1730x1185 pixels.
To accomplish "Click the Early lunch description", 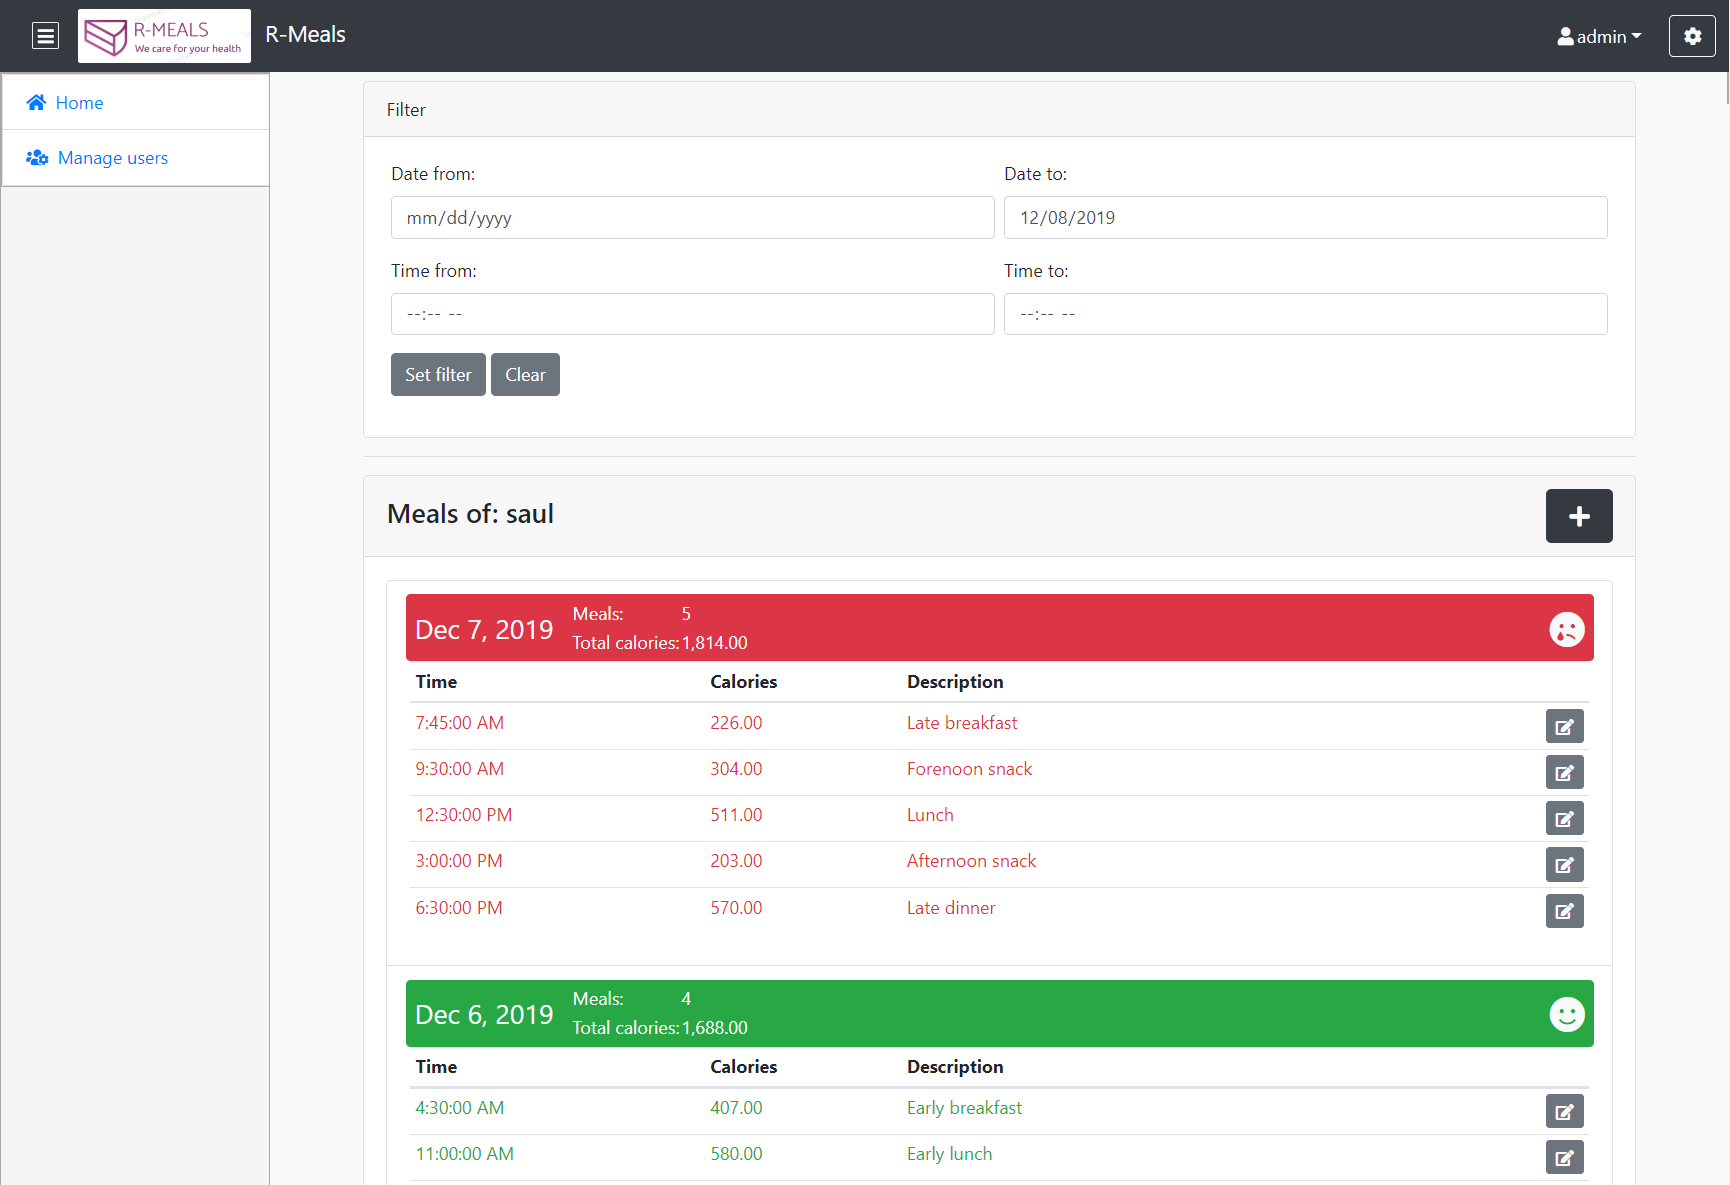I will (x=949, y=1154).
